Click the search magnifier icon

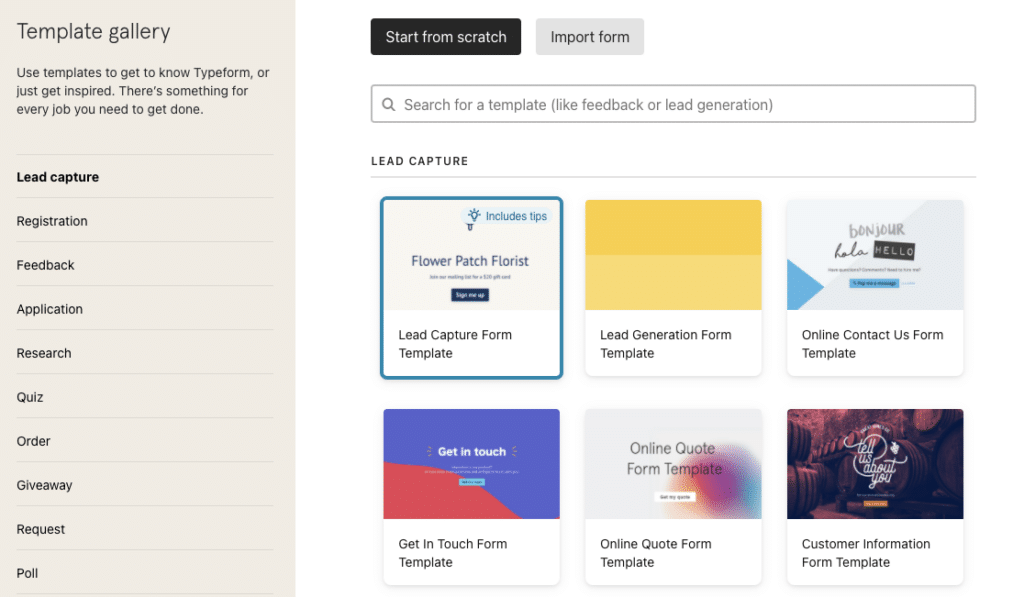point(389,103)
